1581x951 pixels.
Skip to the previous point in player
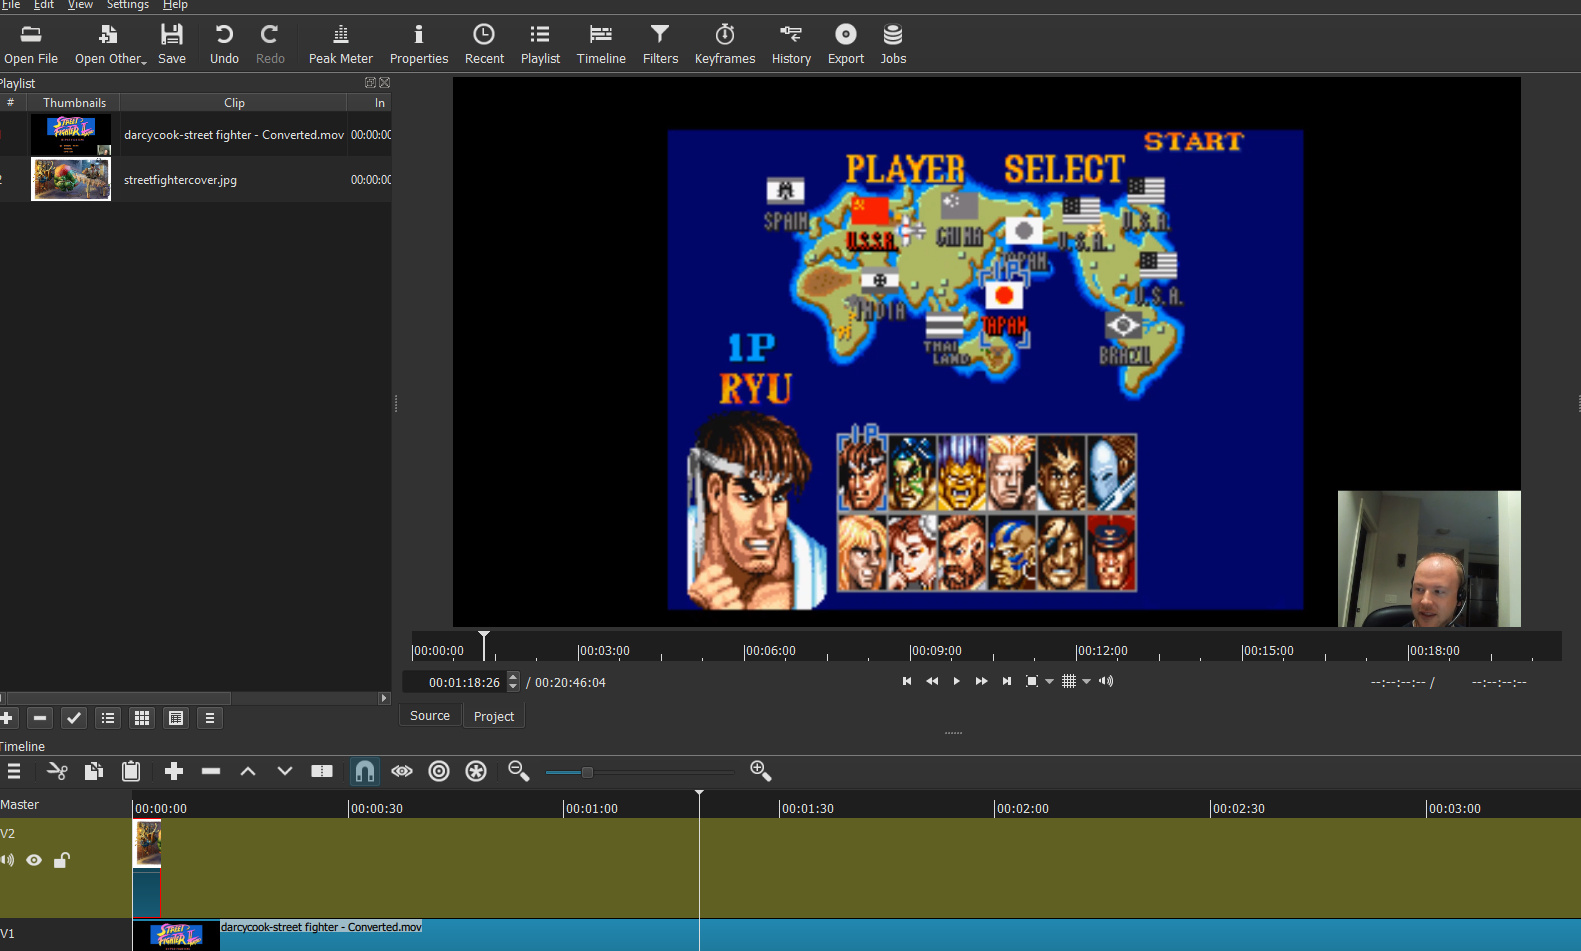pos(907,681)
